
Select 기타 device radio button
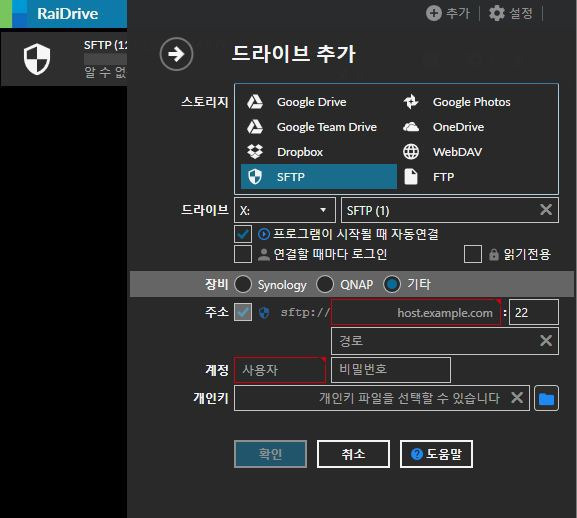pos(392,284)
